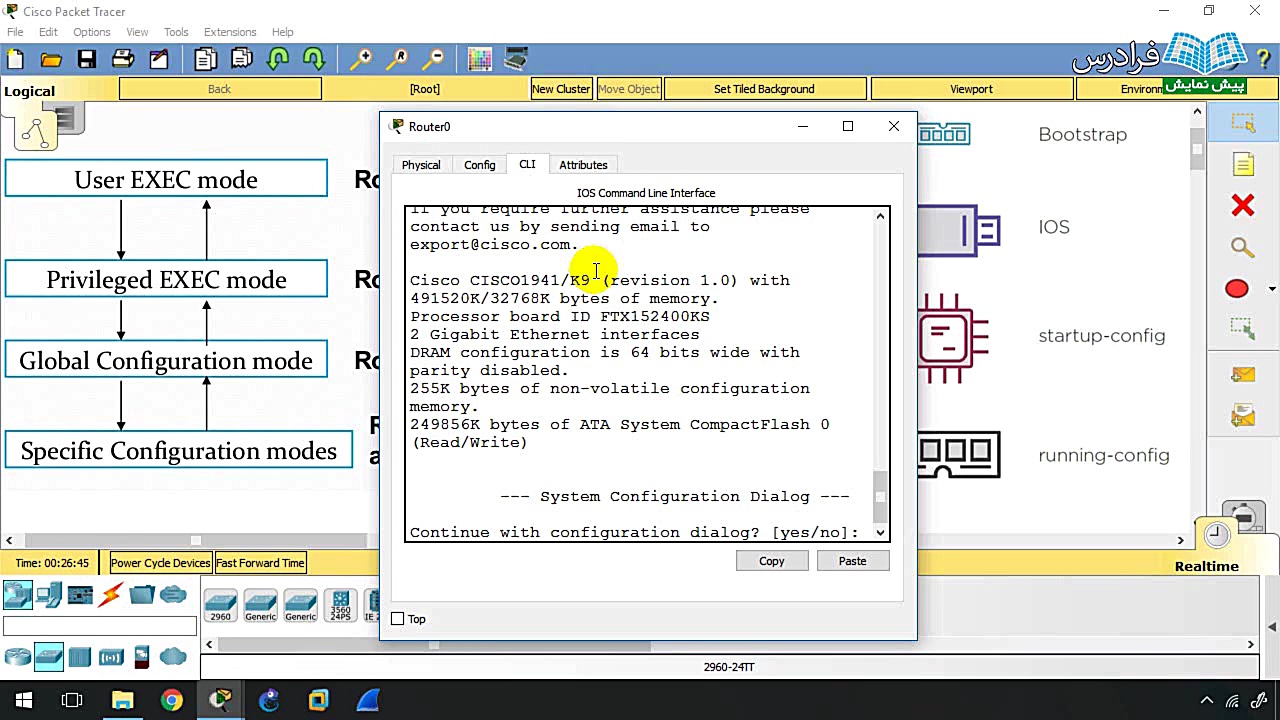1280x720 pixels.
Task: Click Power Cycle Devices button
Action: point(160,563)
